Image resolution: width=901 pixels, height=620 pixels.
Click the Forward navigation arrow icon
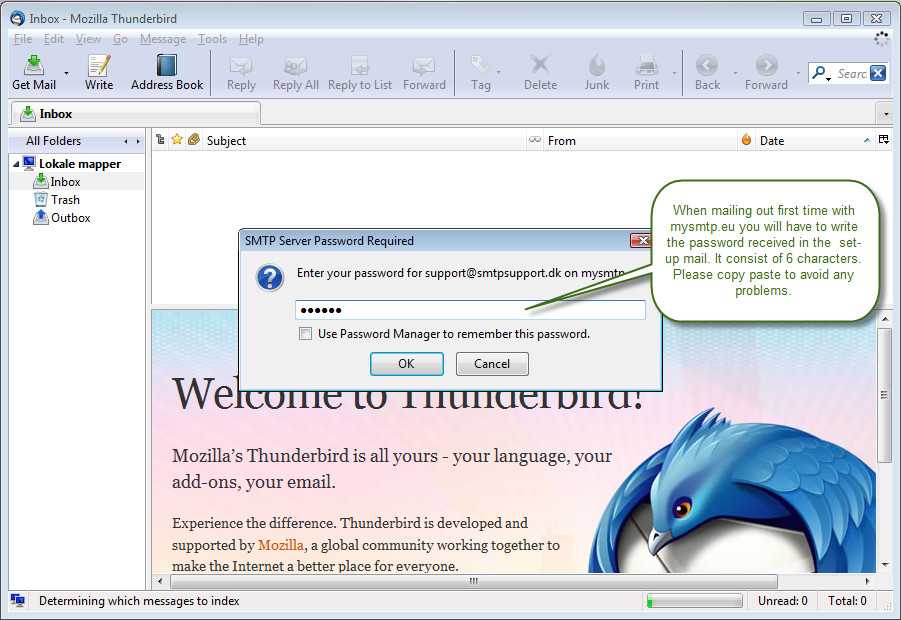pyautogui.click(x=767, y=65)
